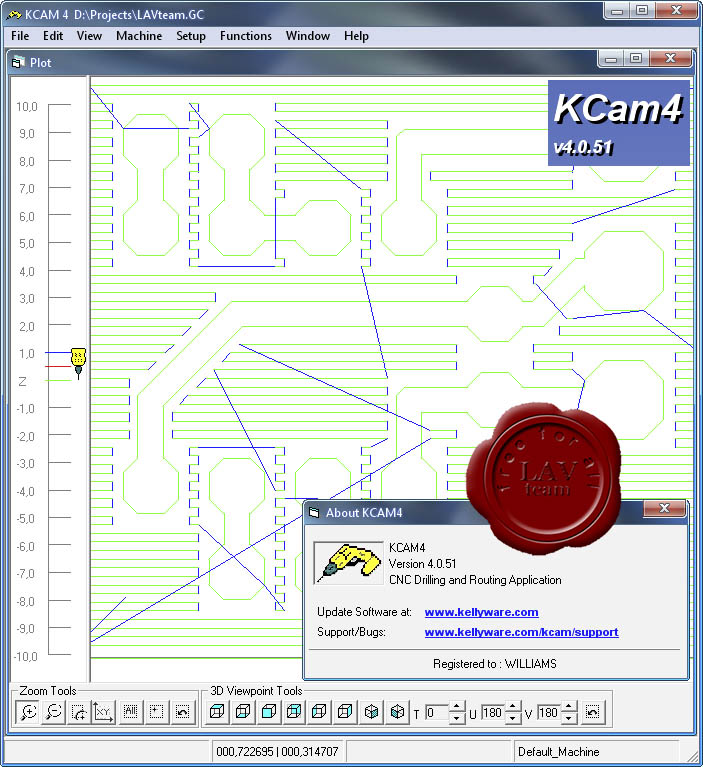The height and width of the screenshot is (767, 703).
Task: Click the T viewpoint input field
Action: pos(437,712)
